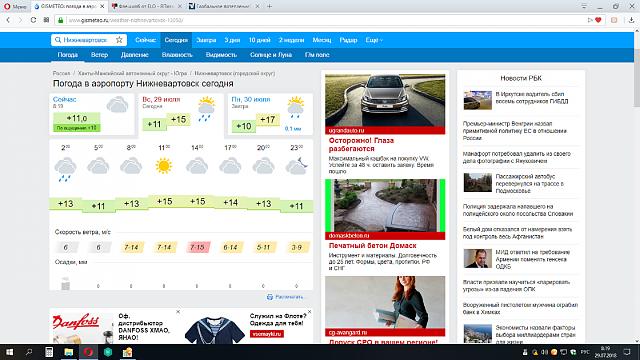Click the vsemayki.ru red button
The height and width of the screenshot is (360, 640).
267,334
